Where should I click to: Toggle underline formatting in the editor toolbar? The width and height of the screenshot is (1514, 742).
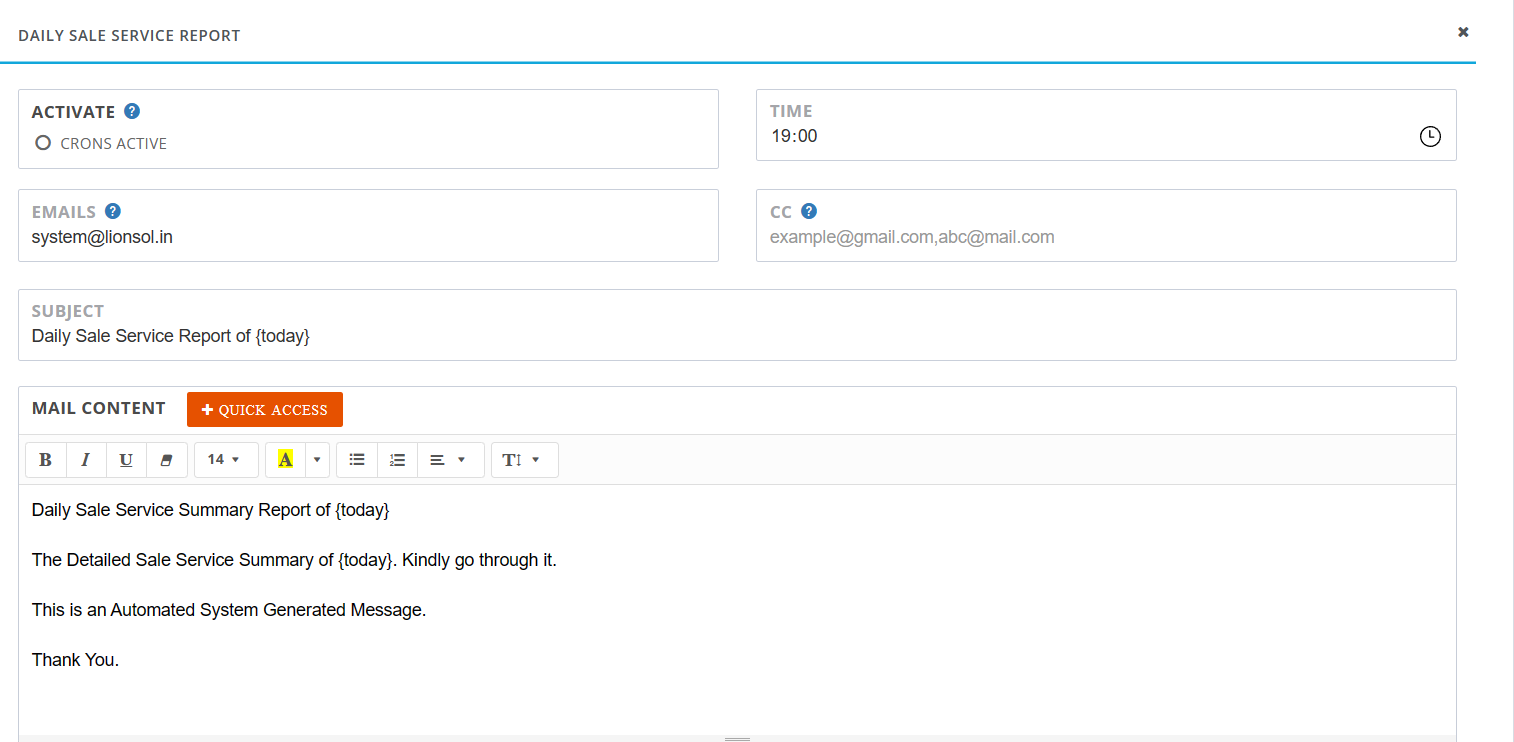(126, 460)
